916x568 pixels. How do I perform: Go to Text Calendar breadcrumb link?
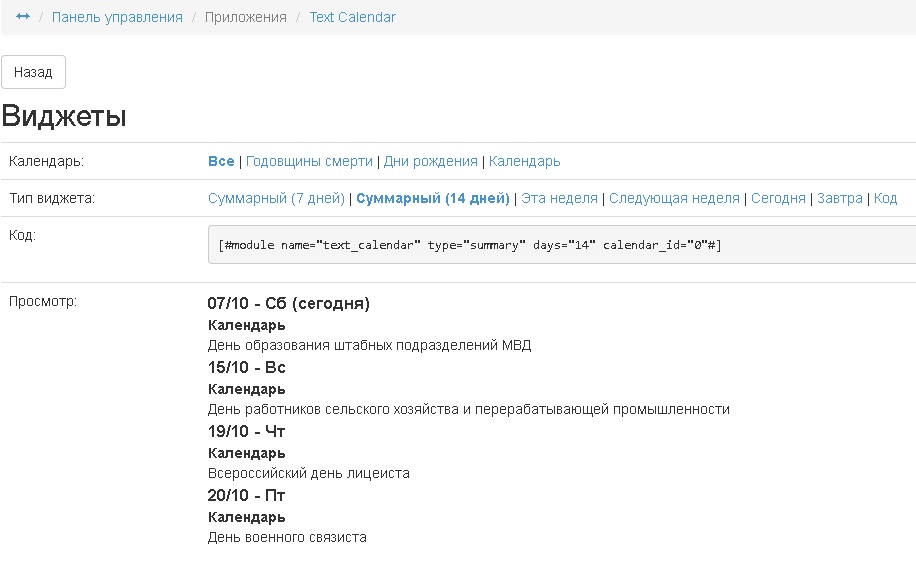[x=352, y=17]
